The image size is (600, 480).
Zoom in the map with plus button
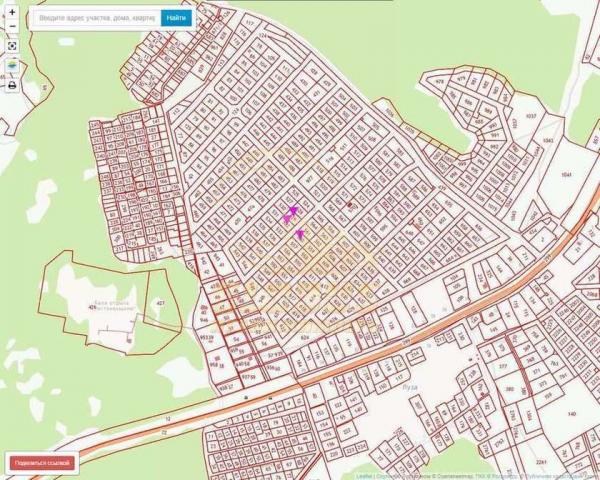point(12,13)
